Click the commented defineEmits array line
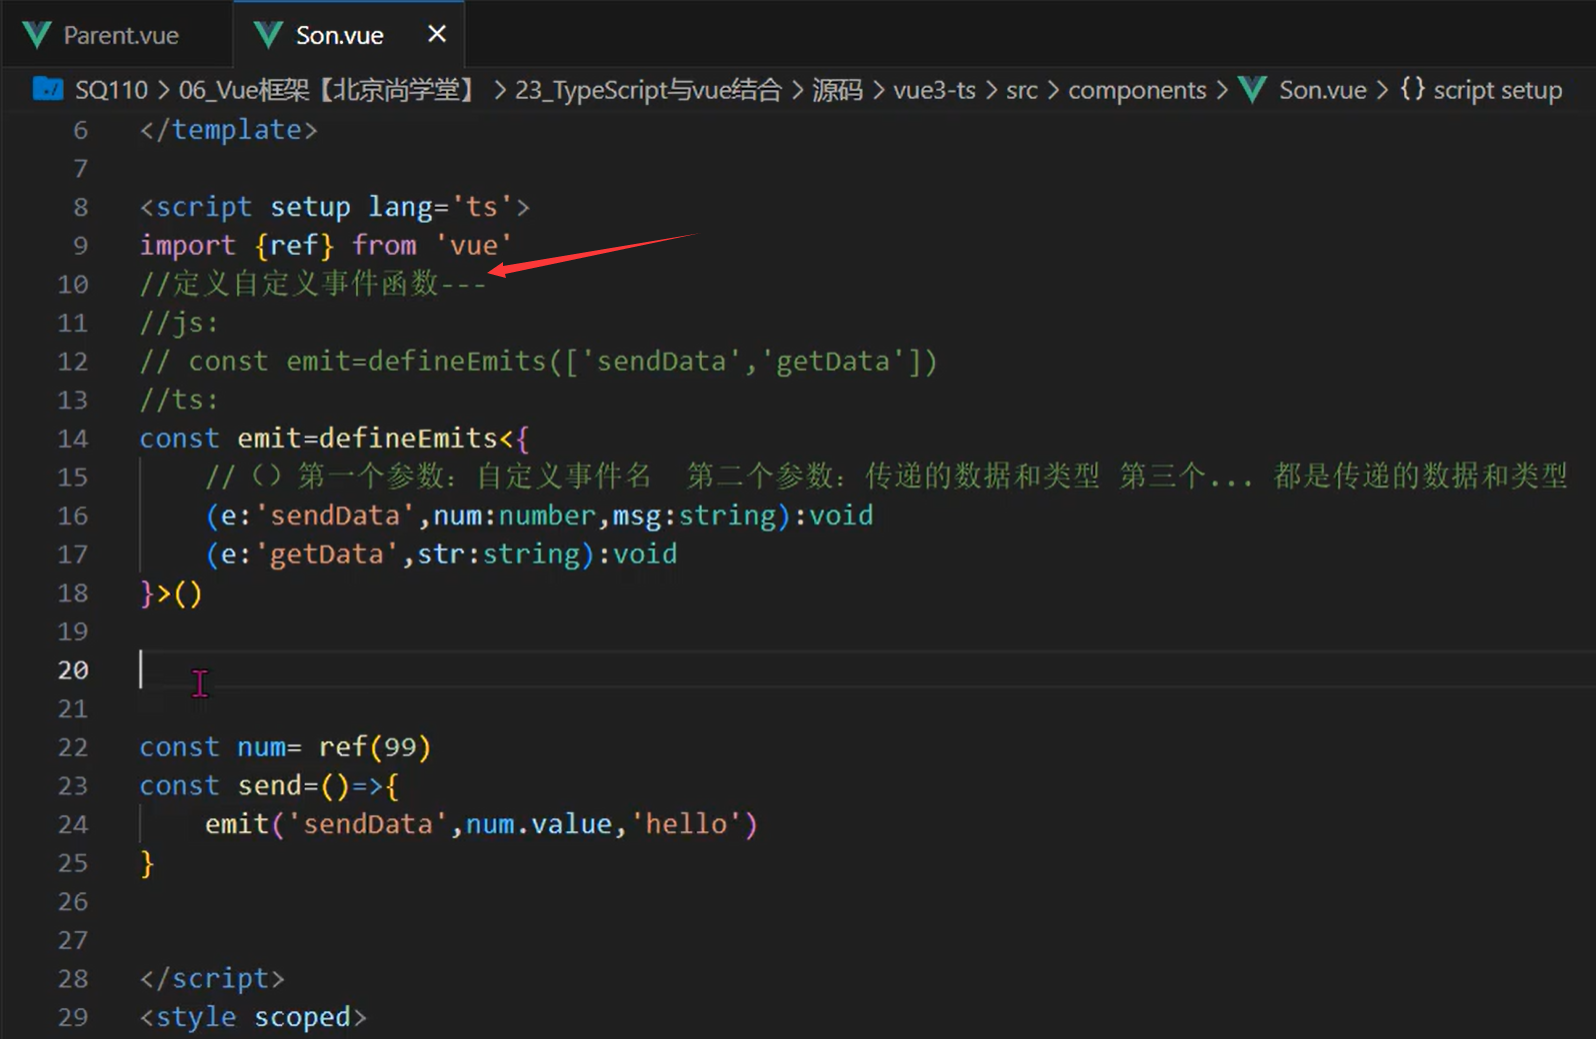Image resolution: width=1596 pixels, height=1039 pixels. (x=538, y=361)
